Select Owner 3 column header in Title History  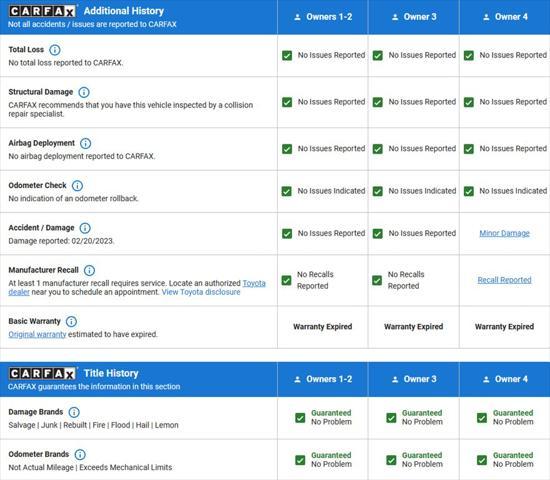414,379
